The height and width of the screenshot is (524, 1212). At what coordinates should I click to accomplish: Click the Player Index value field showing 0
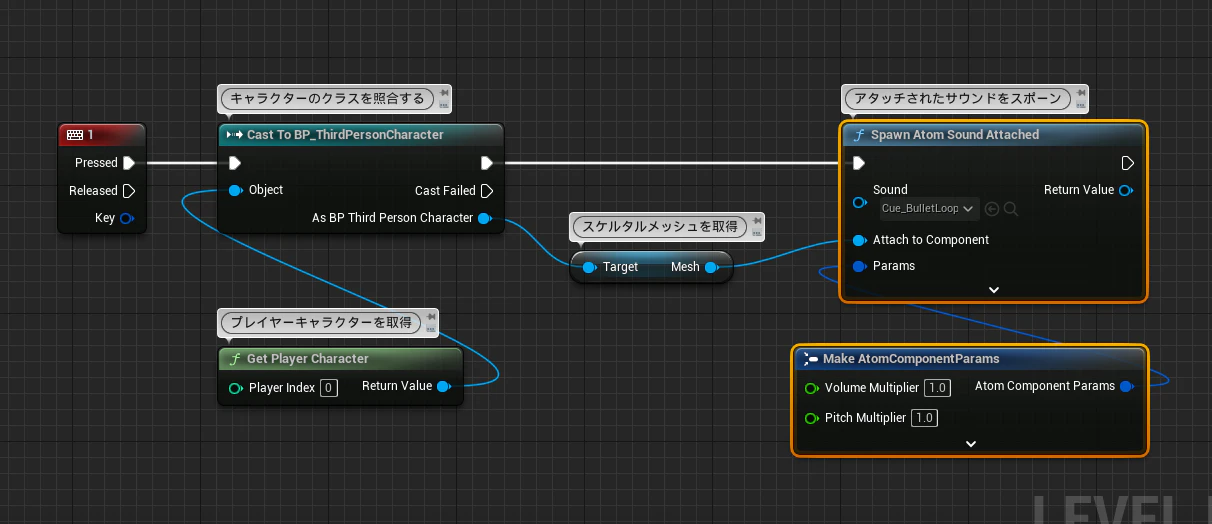[x=329, y=388]
